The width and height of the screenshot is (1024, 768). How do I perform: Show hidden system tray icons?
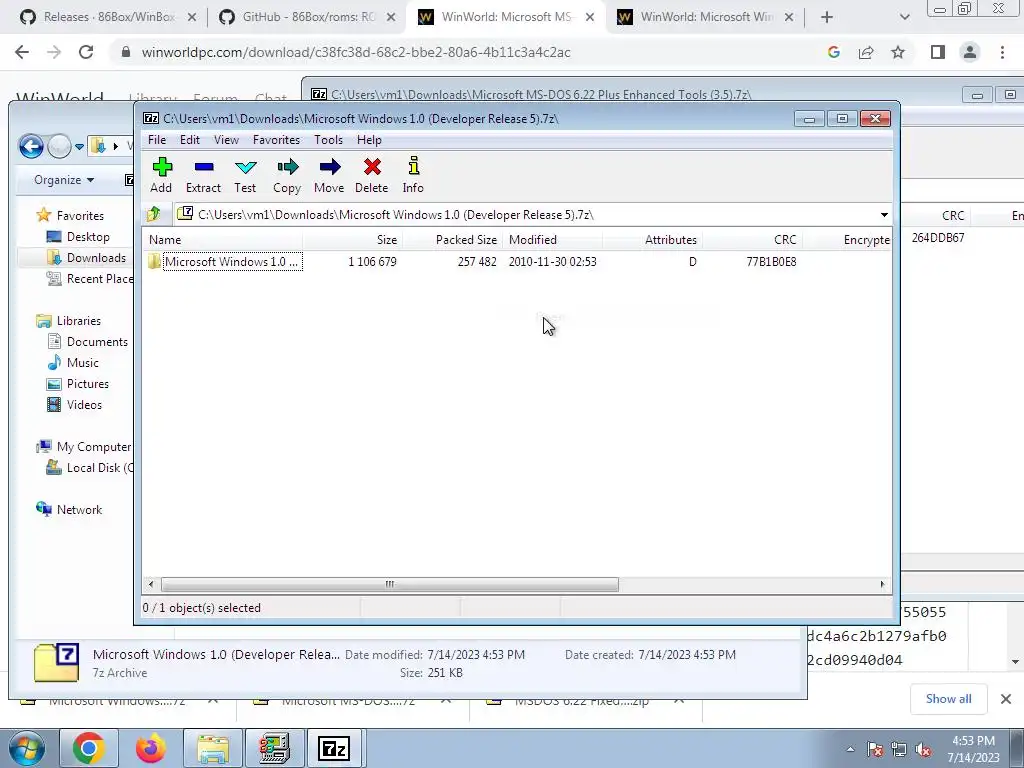click(850, 749)
